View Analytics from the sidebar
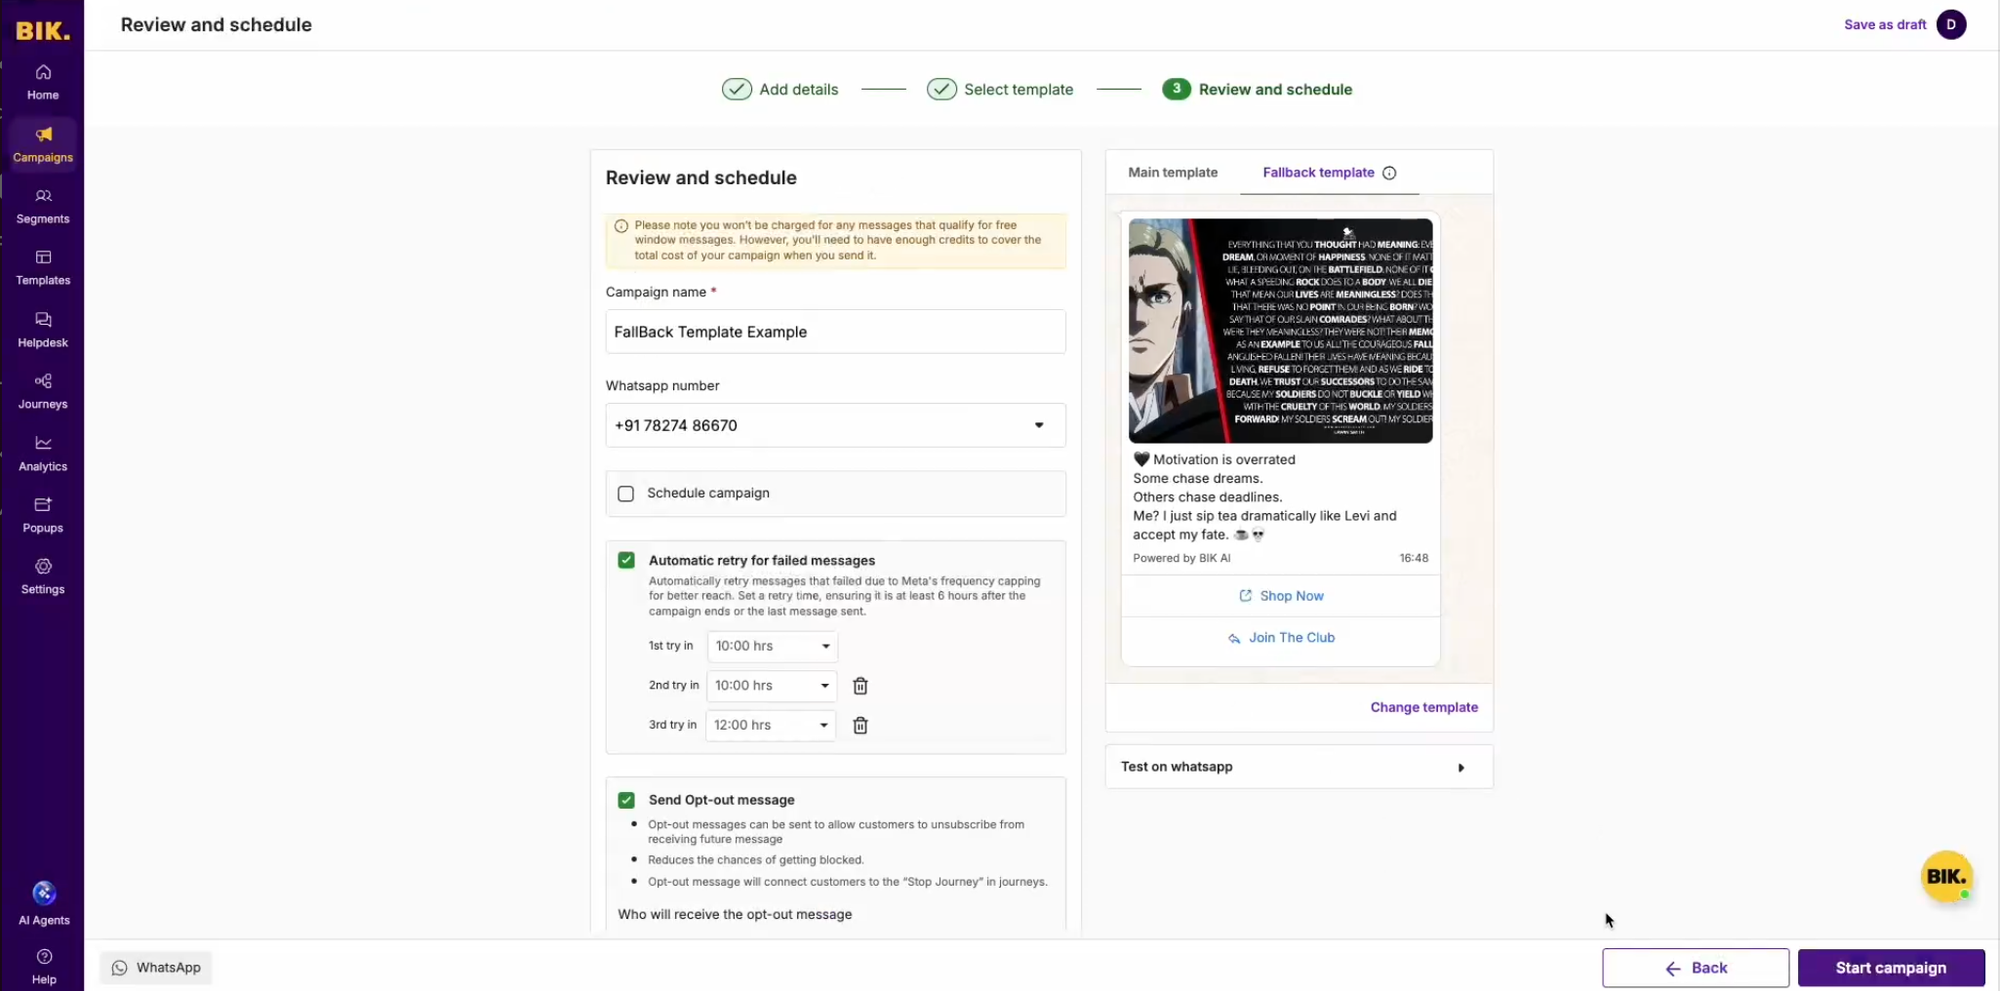This screenshot has height=991, width=2000. pos(42,453)
